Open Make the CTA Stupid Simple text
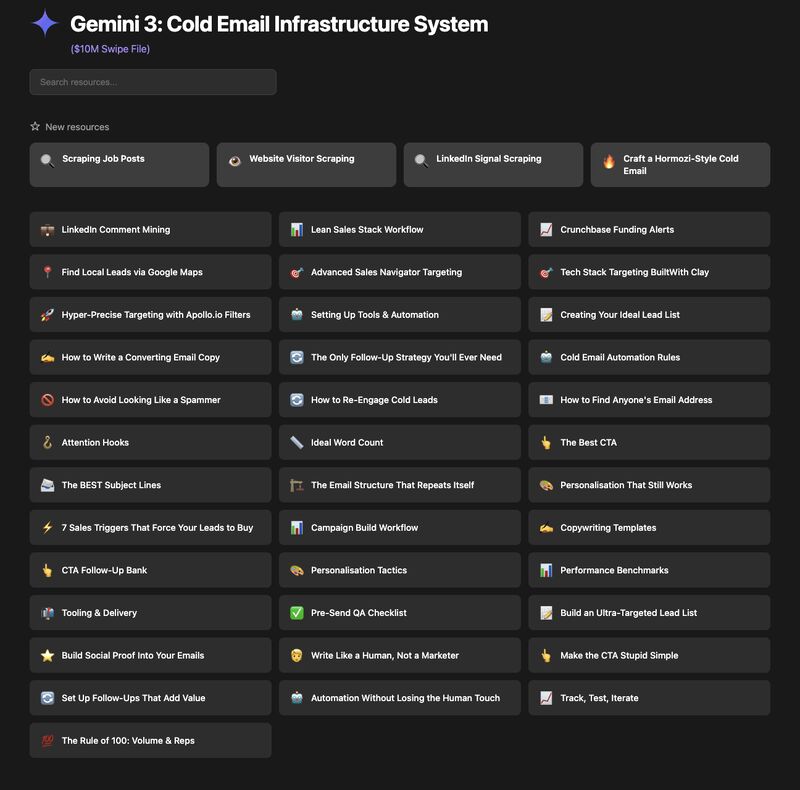Viewport: 800px width, 790px height. pyautogui.click(x=619, y=655)
